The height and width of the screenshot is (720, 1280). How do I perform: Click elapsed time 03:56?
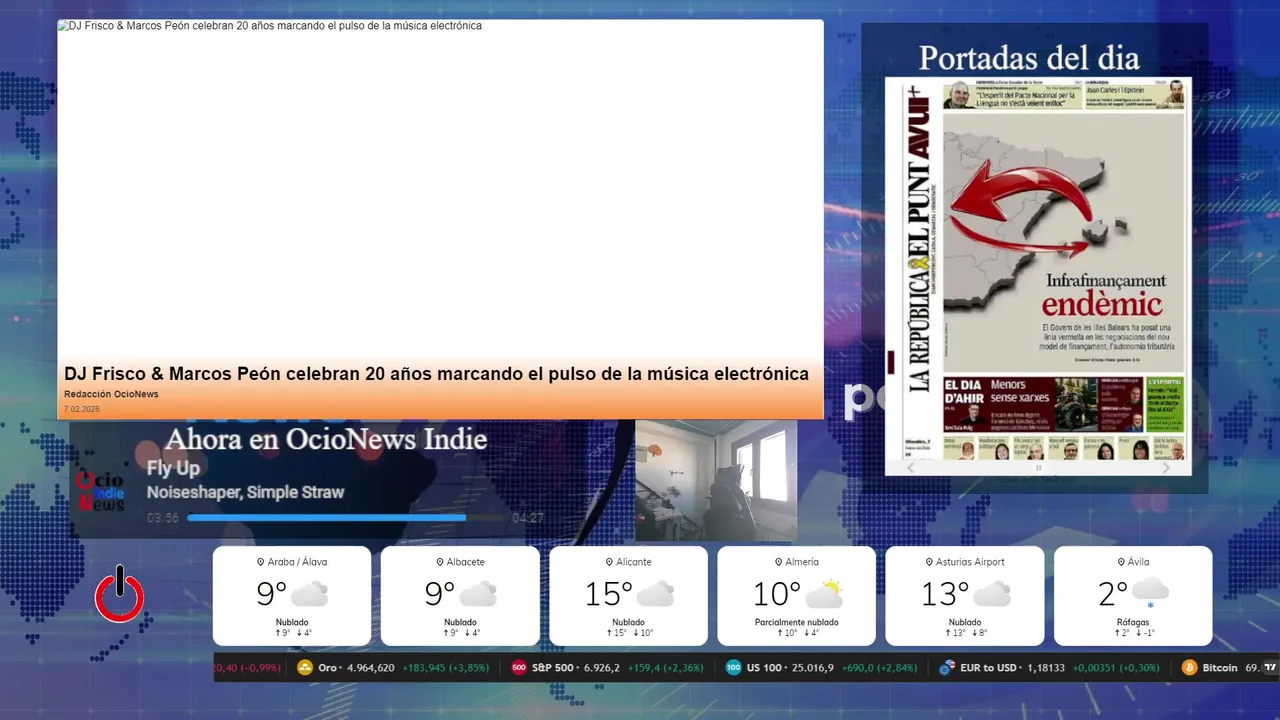pyautogui.click(x=163, y=518)
